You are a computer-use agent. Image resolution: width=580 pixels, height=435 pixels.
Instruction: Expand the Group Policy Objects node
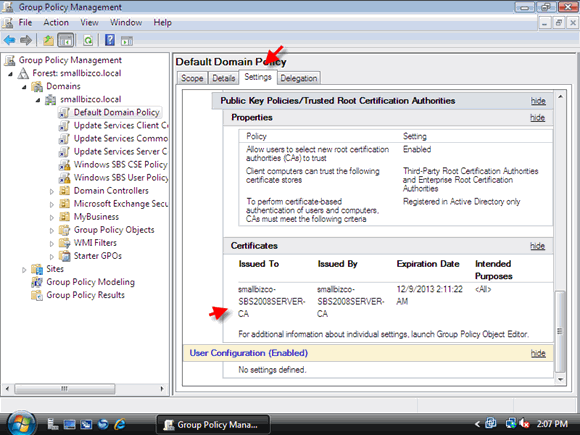coord(52,230)
